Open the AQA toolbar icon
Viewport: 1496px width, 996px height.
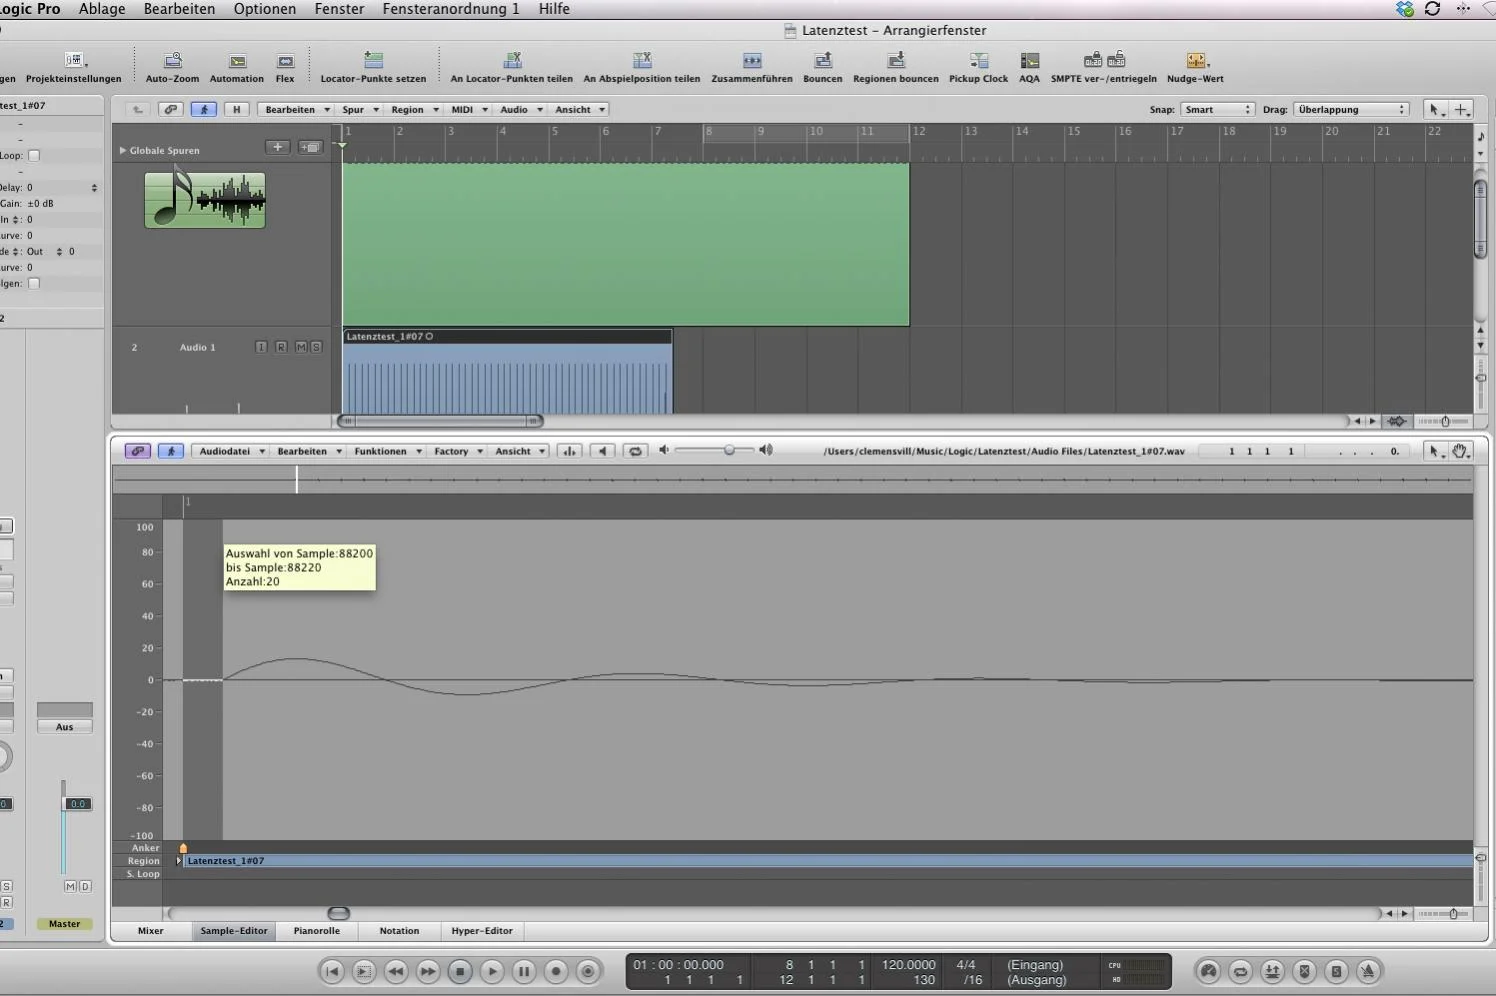pyautogui.click(x=1029, y=61)
